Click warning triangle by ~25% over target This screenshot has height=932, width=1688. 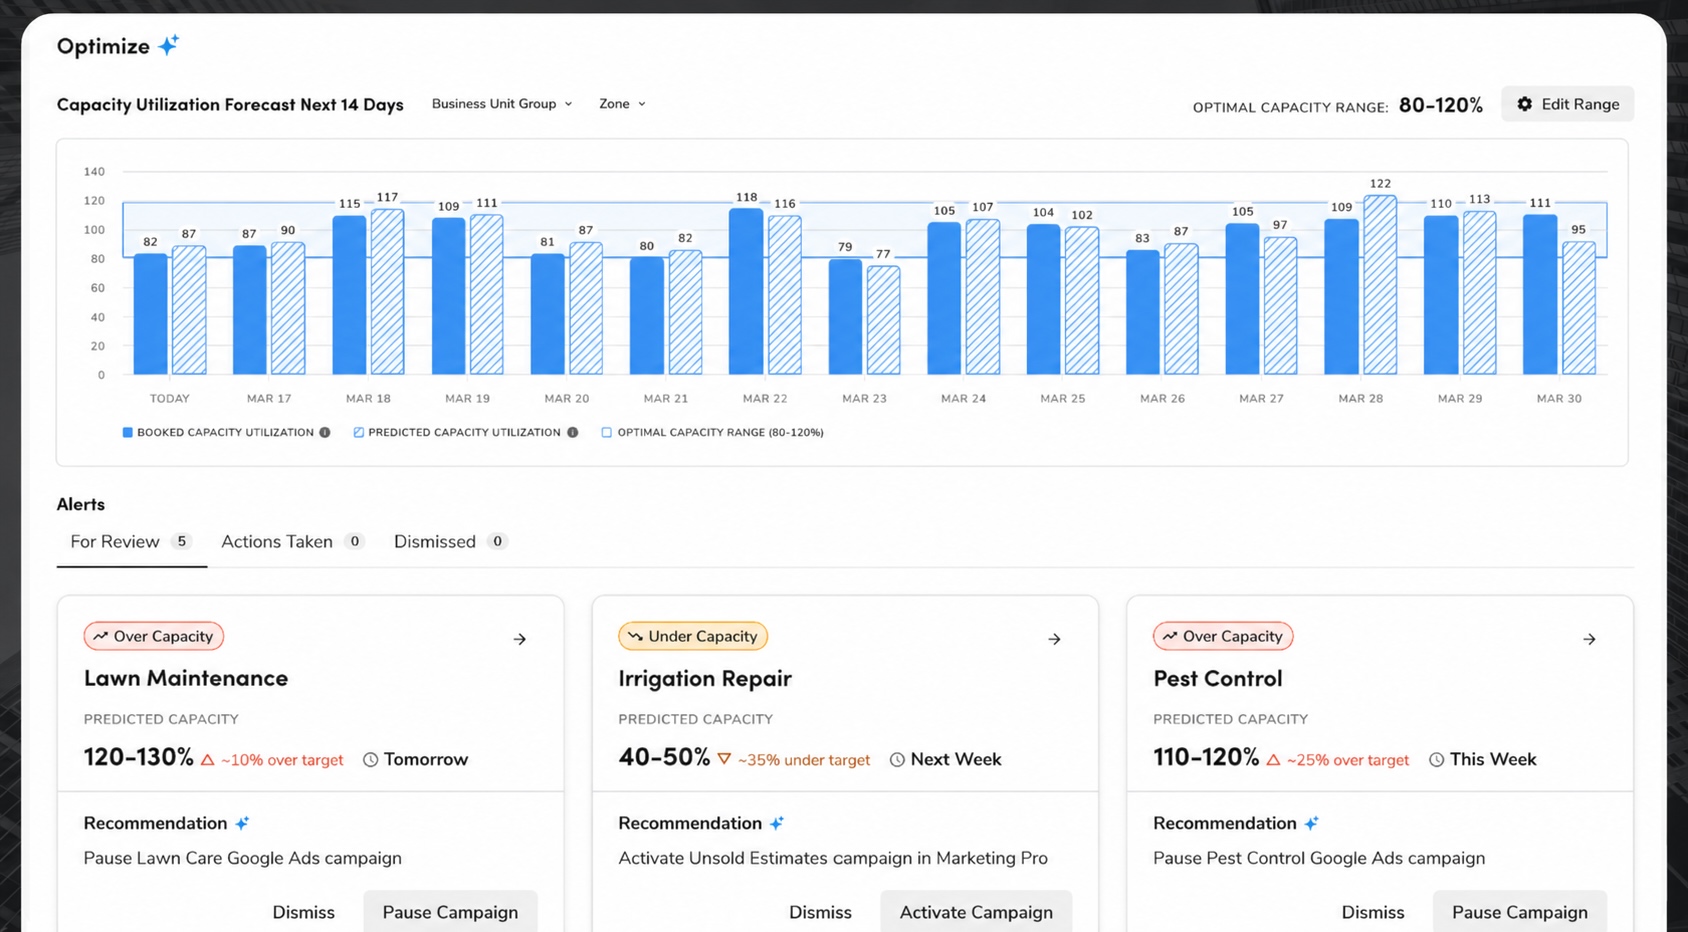[x=1273, y=760]
